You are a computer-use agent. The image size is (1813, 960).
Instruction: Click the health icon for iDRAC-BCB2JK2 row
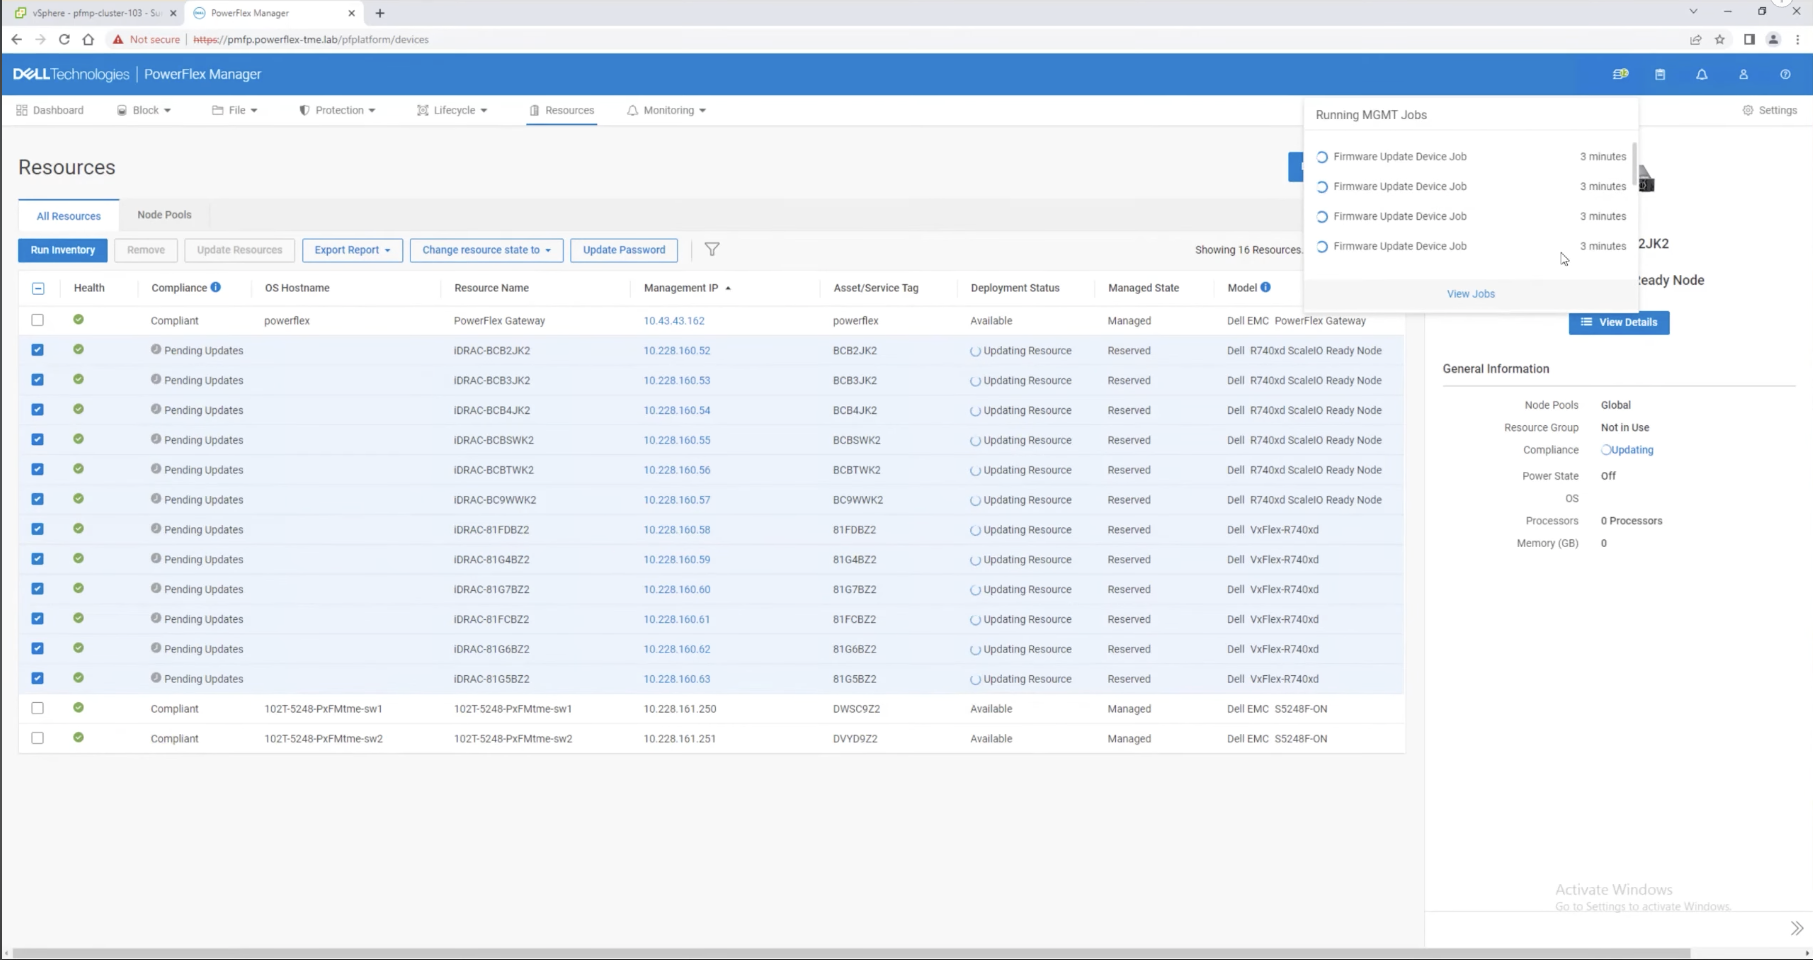pyautogui.click(x=78, y=350)
